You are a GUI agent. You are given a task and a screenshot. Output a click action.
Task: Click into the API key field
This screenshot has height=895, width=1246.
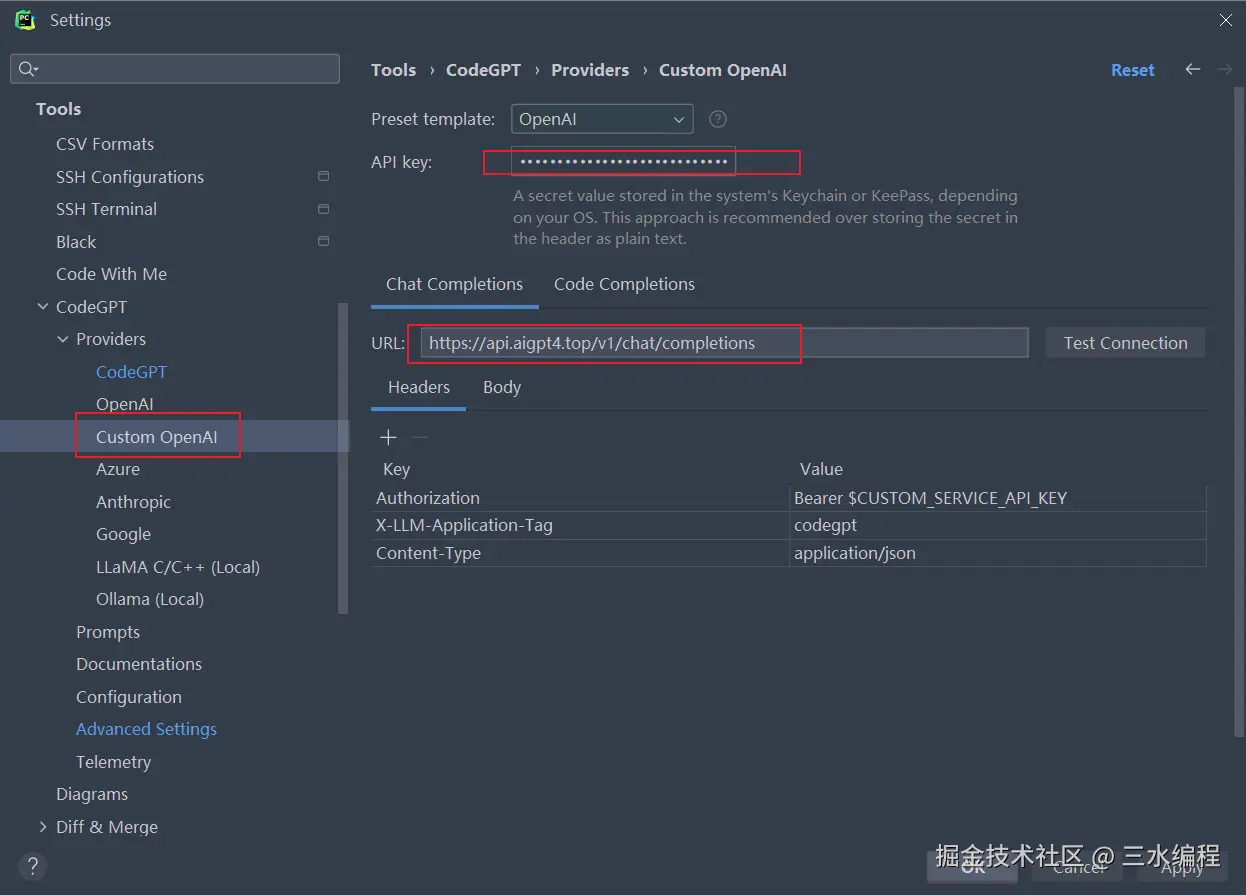tap(624, 161)
